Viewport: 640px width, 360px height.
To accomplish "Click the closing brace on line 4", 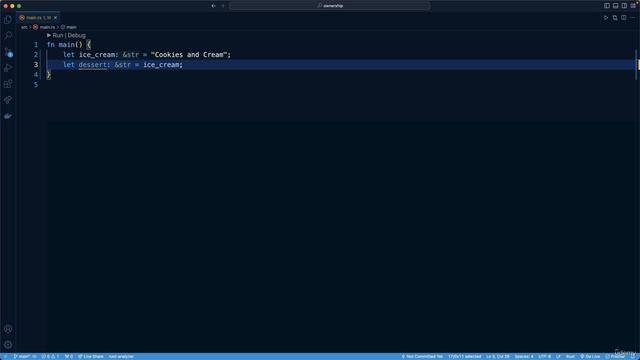I will coord(49,75).
